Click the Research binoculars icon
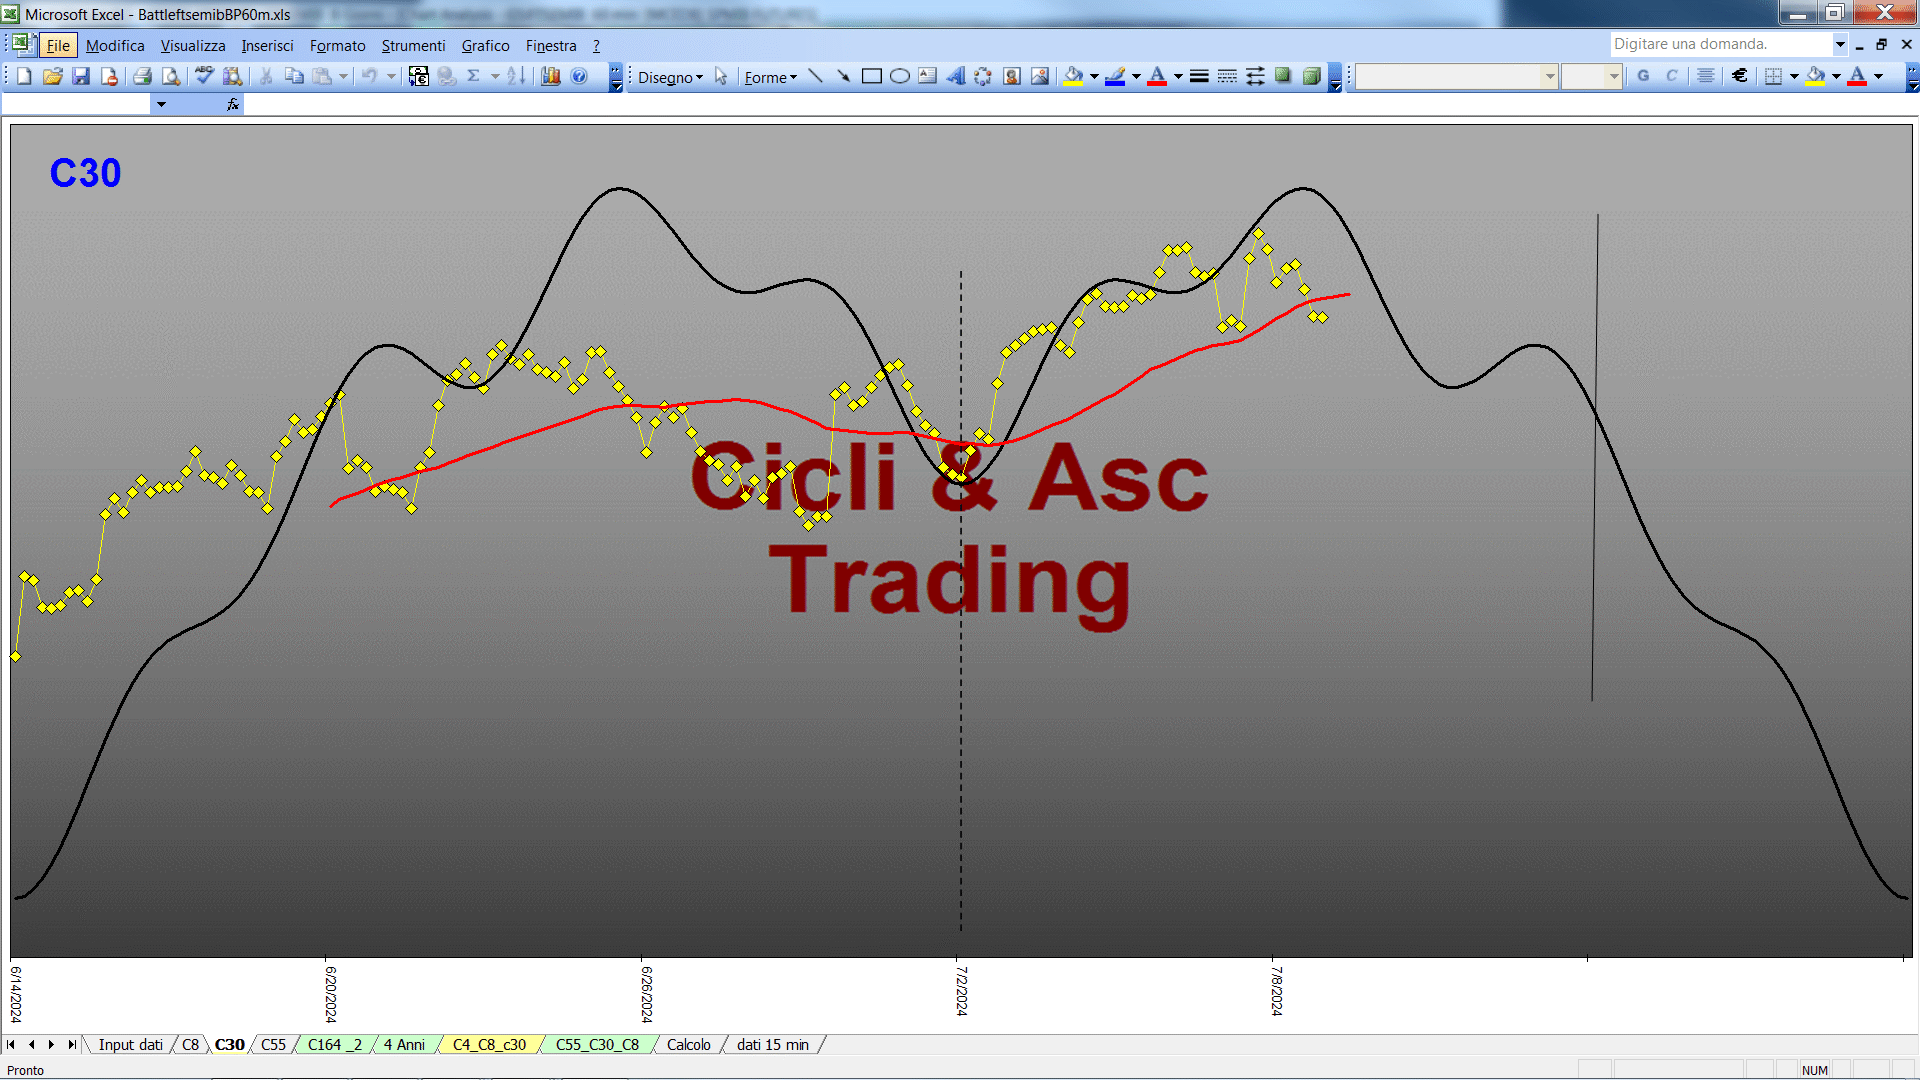Image resolution: width=1920 pixels, height=1080 pixels. pos(232,76)
